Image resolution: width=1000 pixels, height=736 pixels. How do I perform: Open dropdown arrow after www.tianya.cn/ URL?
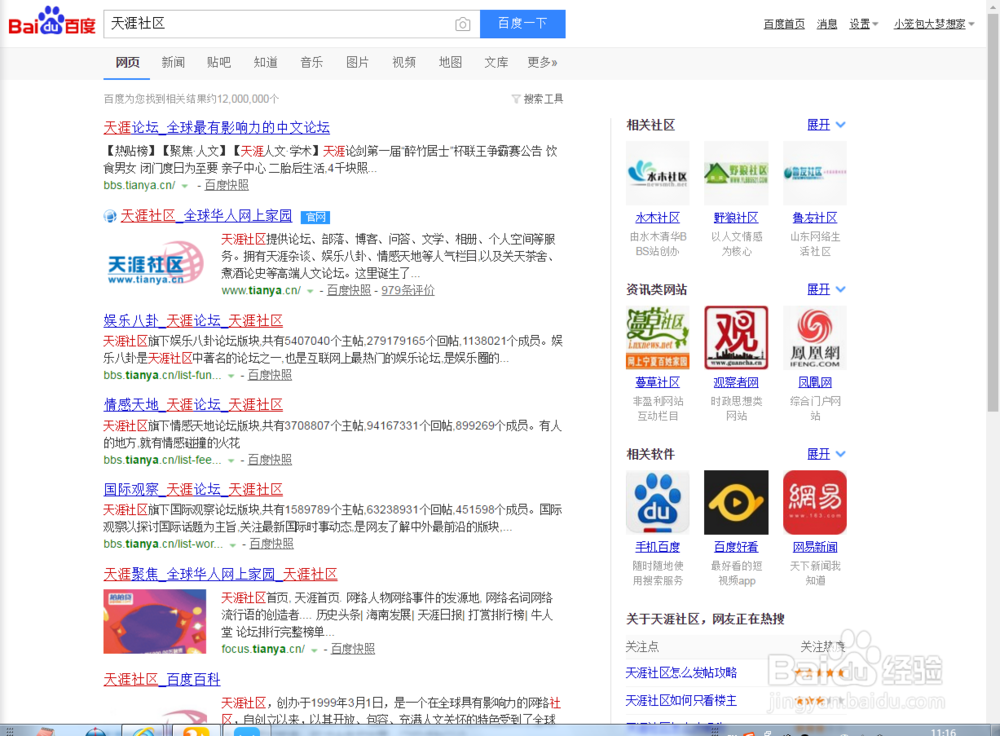[x=311, y=291]
